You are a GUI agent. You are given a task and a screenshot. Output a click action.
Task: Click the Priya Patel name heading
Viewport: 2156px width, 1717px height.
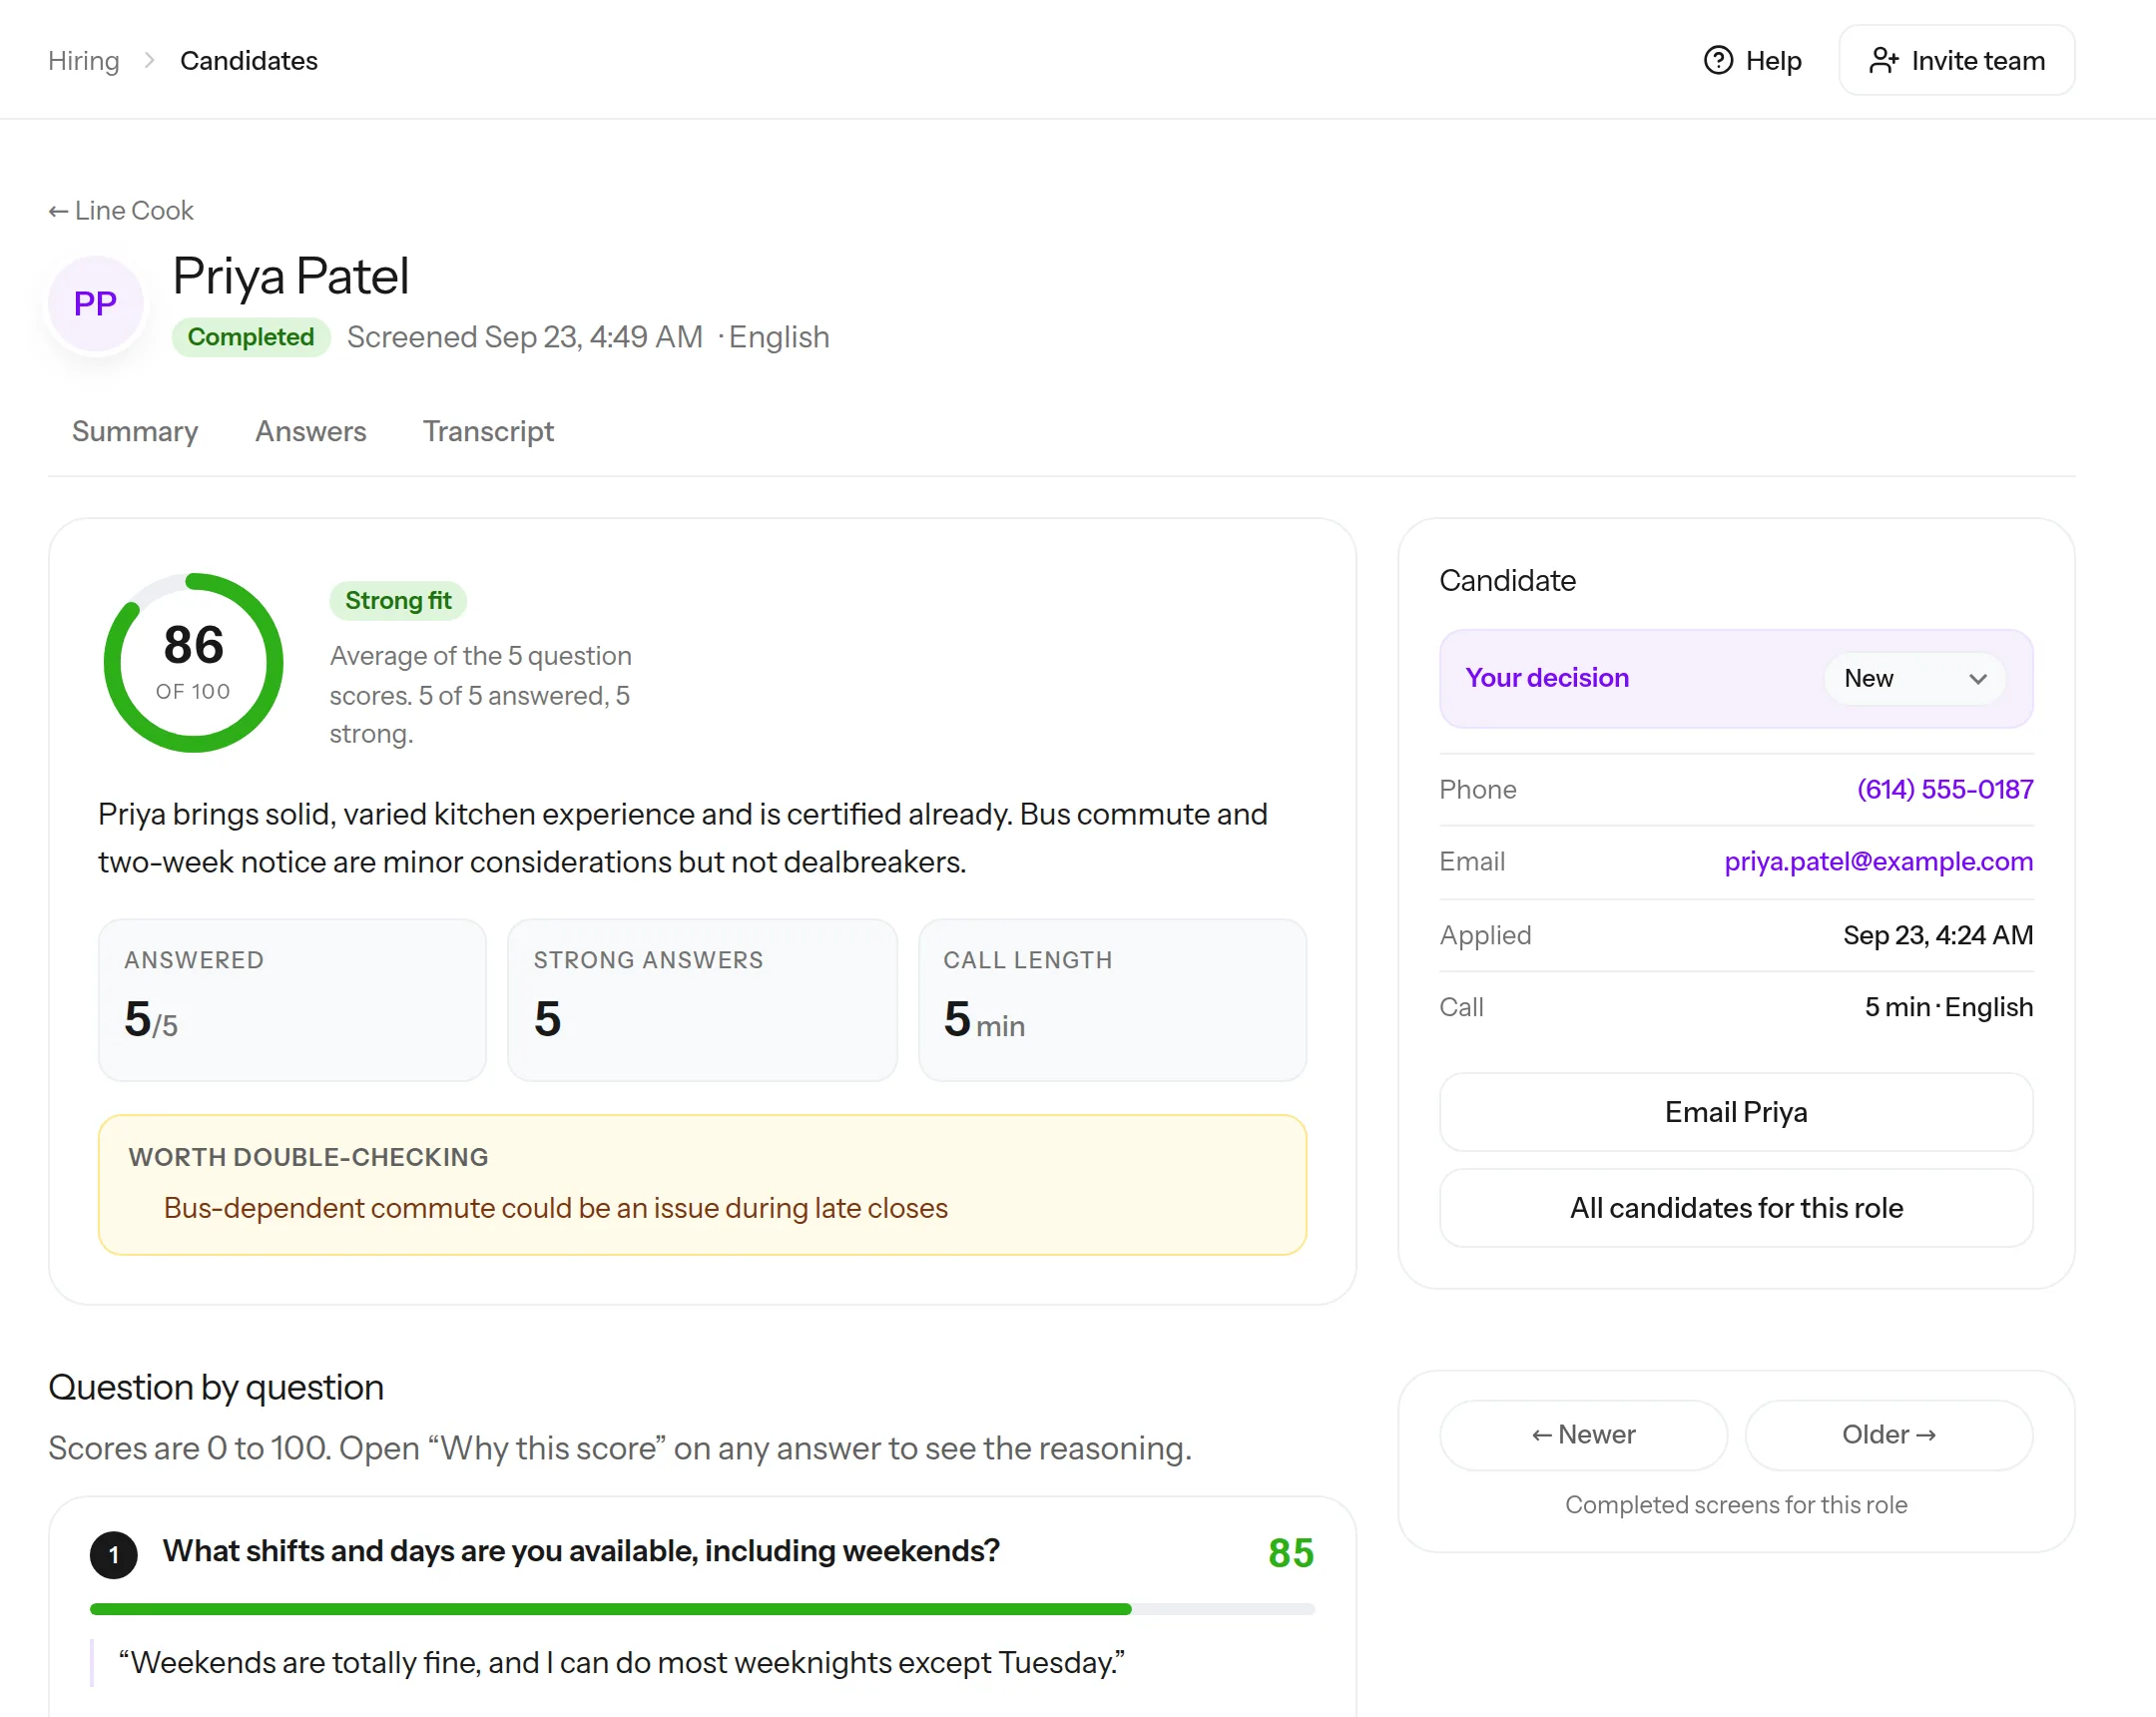click(291, 276)
